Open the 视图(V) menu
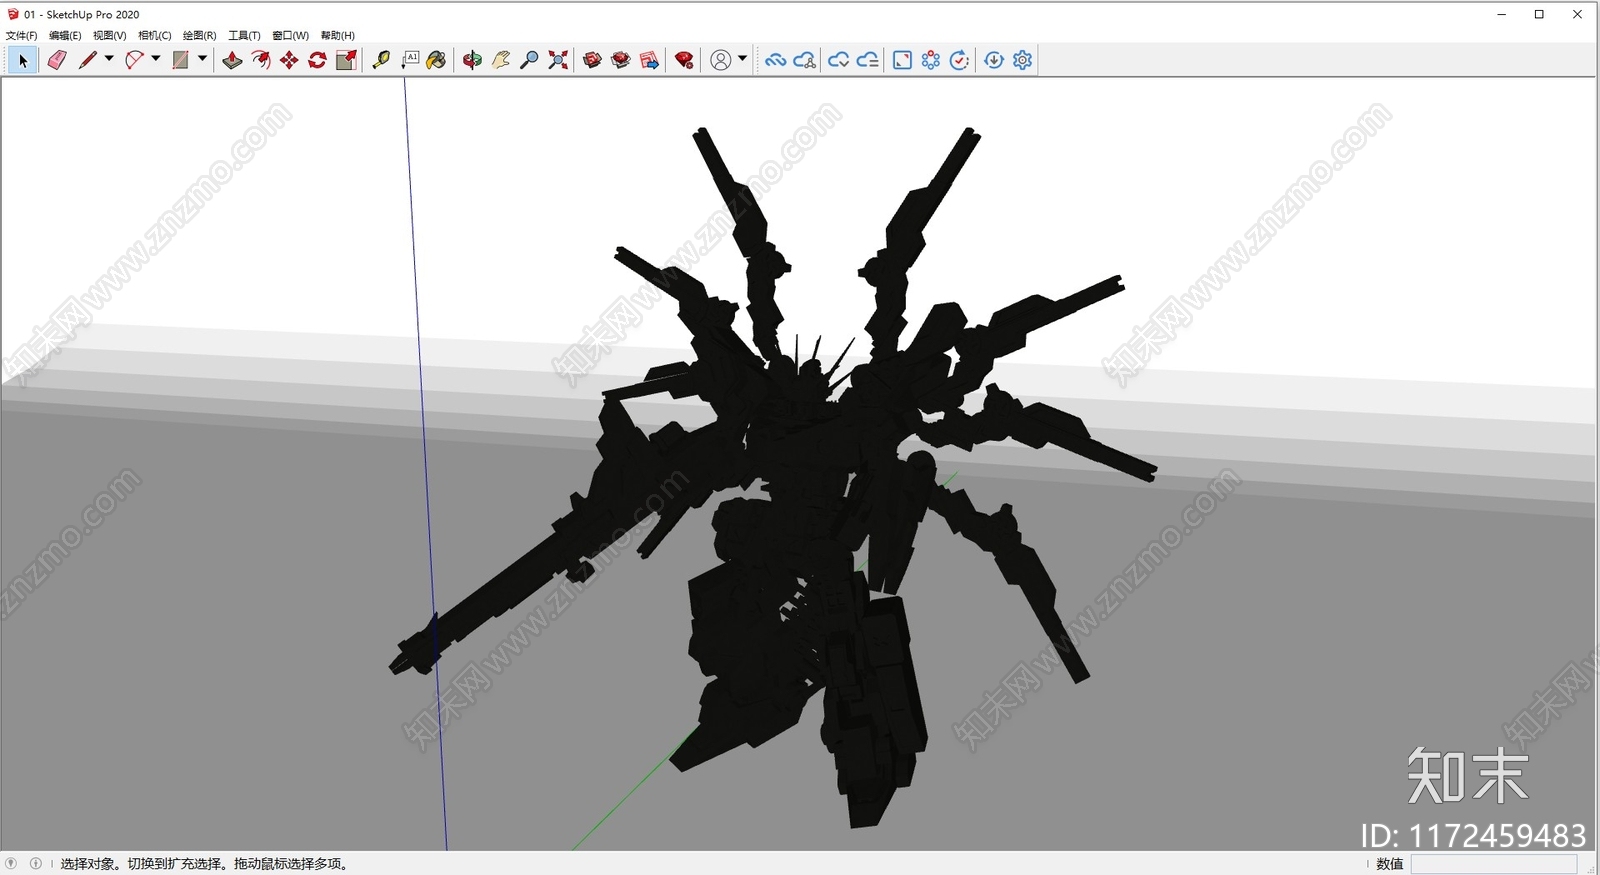 (110, 35)
